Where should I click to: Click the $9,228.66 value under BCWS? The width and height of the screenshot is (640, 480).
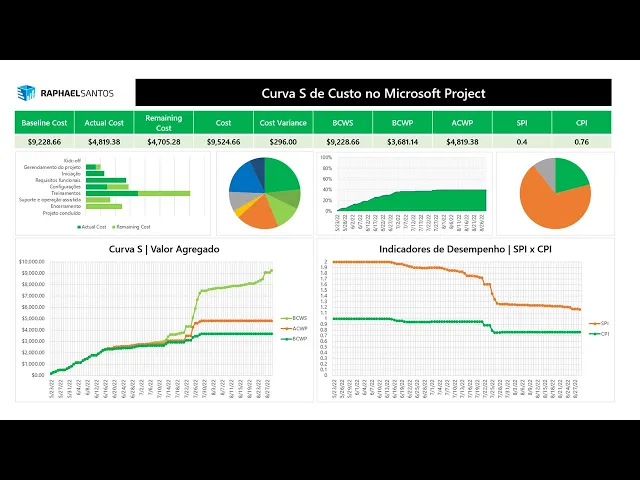[x=343, y=142]
